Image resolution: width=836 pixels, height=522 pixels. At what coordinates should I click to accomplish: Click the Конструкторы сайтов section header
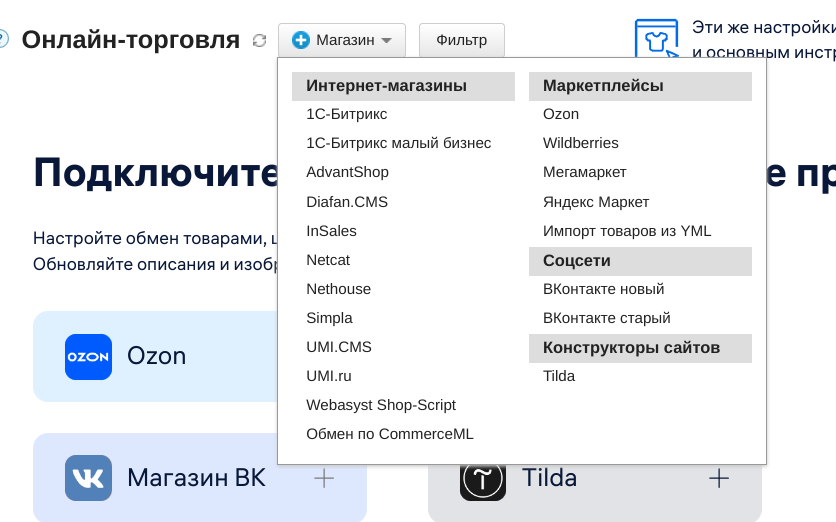(x=640, y=348)
